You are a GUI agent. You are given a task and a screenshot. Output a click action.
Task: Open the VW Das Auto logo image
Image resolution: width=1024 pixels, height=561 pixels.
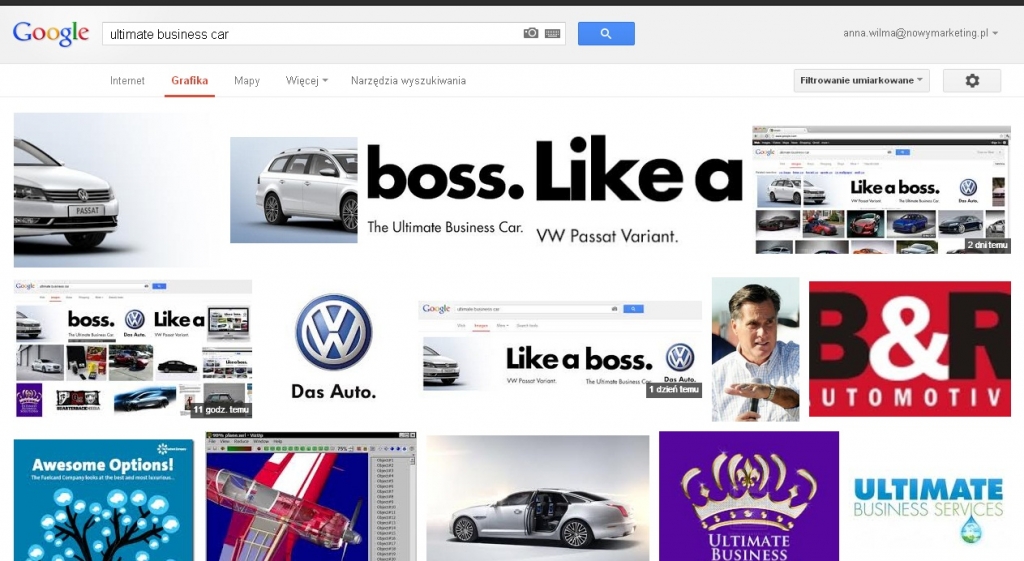click(x=334, y=347)
